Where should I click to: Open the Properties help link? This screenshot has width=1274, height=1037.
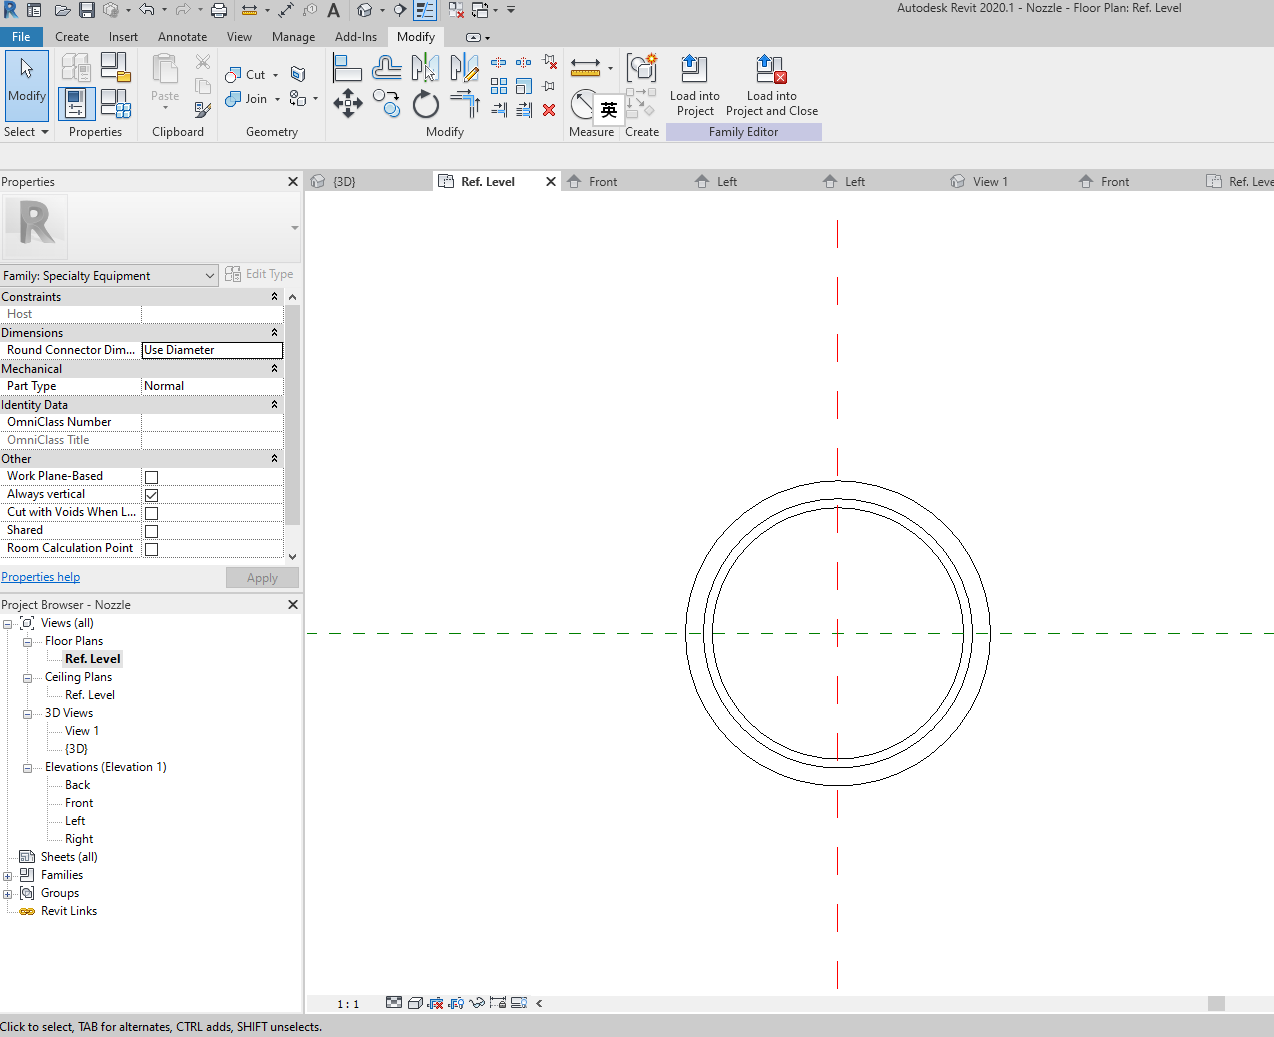[x=40, y=577]
